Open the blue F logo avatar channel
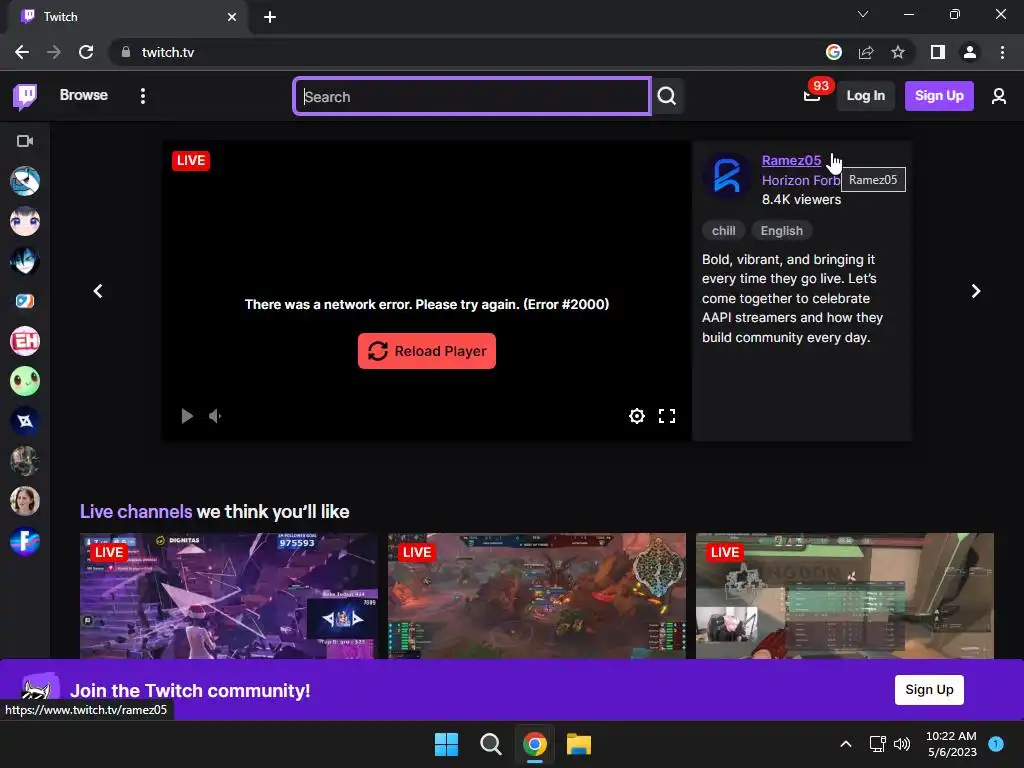Image resolution: width=1024 pixels, height=768 pixels. [25, 541]
